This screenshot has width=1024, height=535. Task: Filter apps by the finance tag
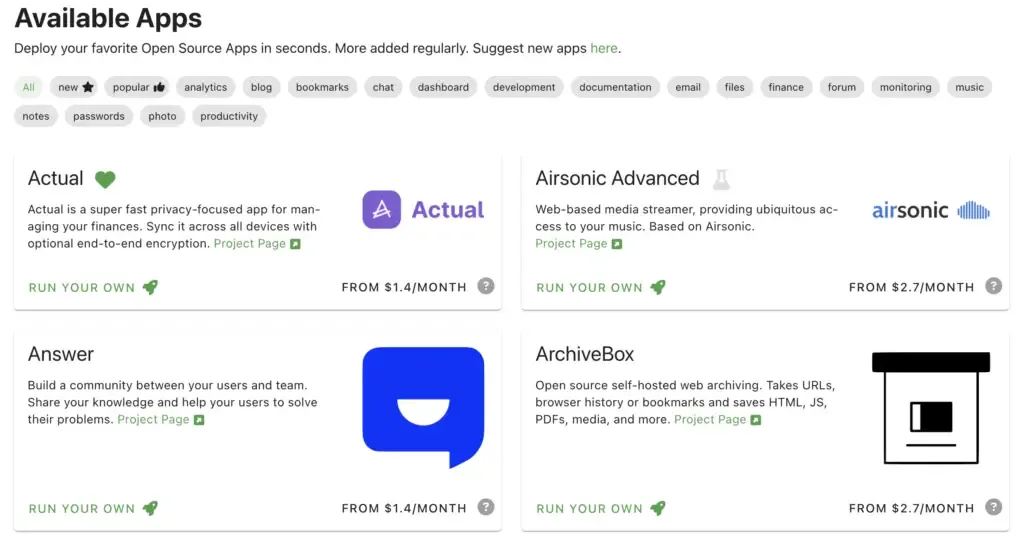tap(786, 87)
